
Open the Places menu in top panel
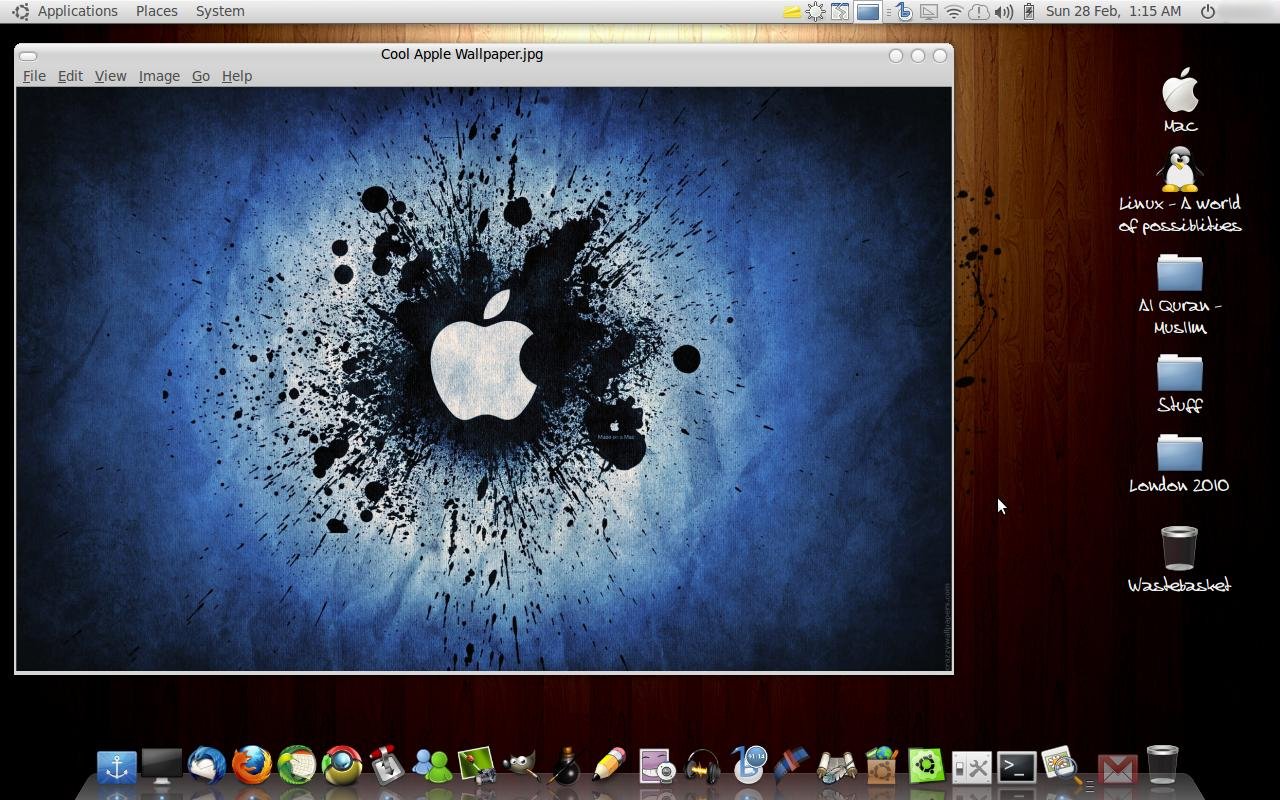156,11
